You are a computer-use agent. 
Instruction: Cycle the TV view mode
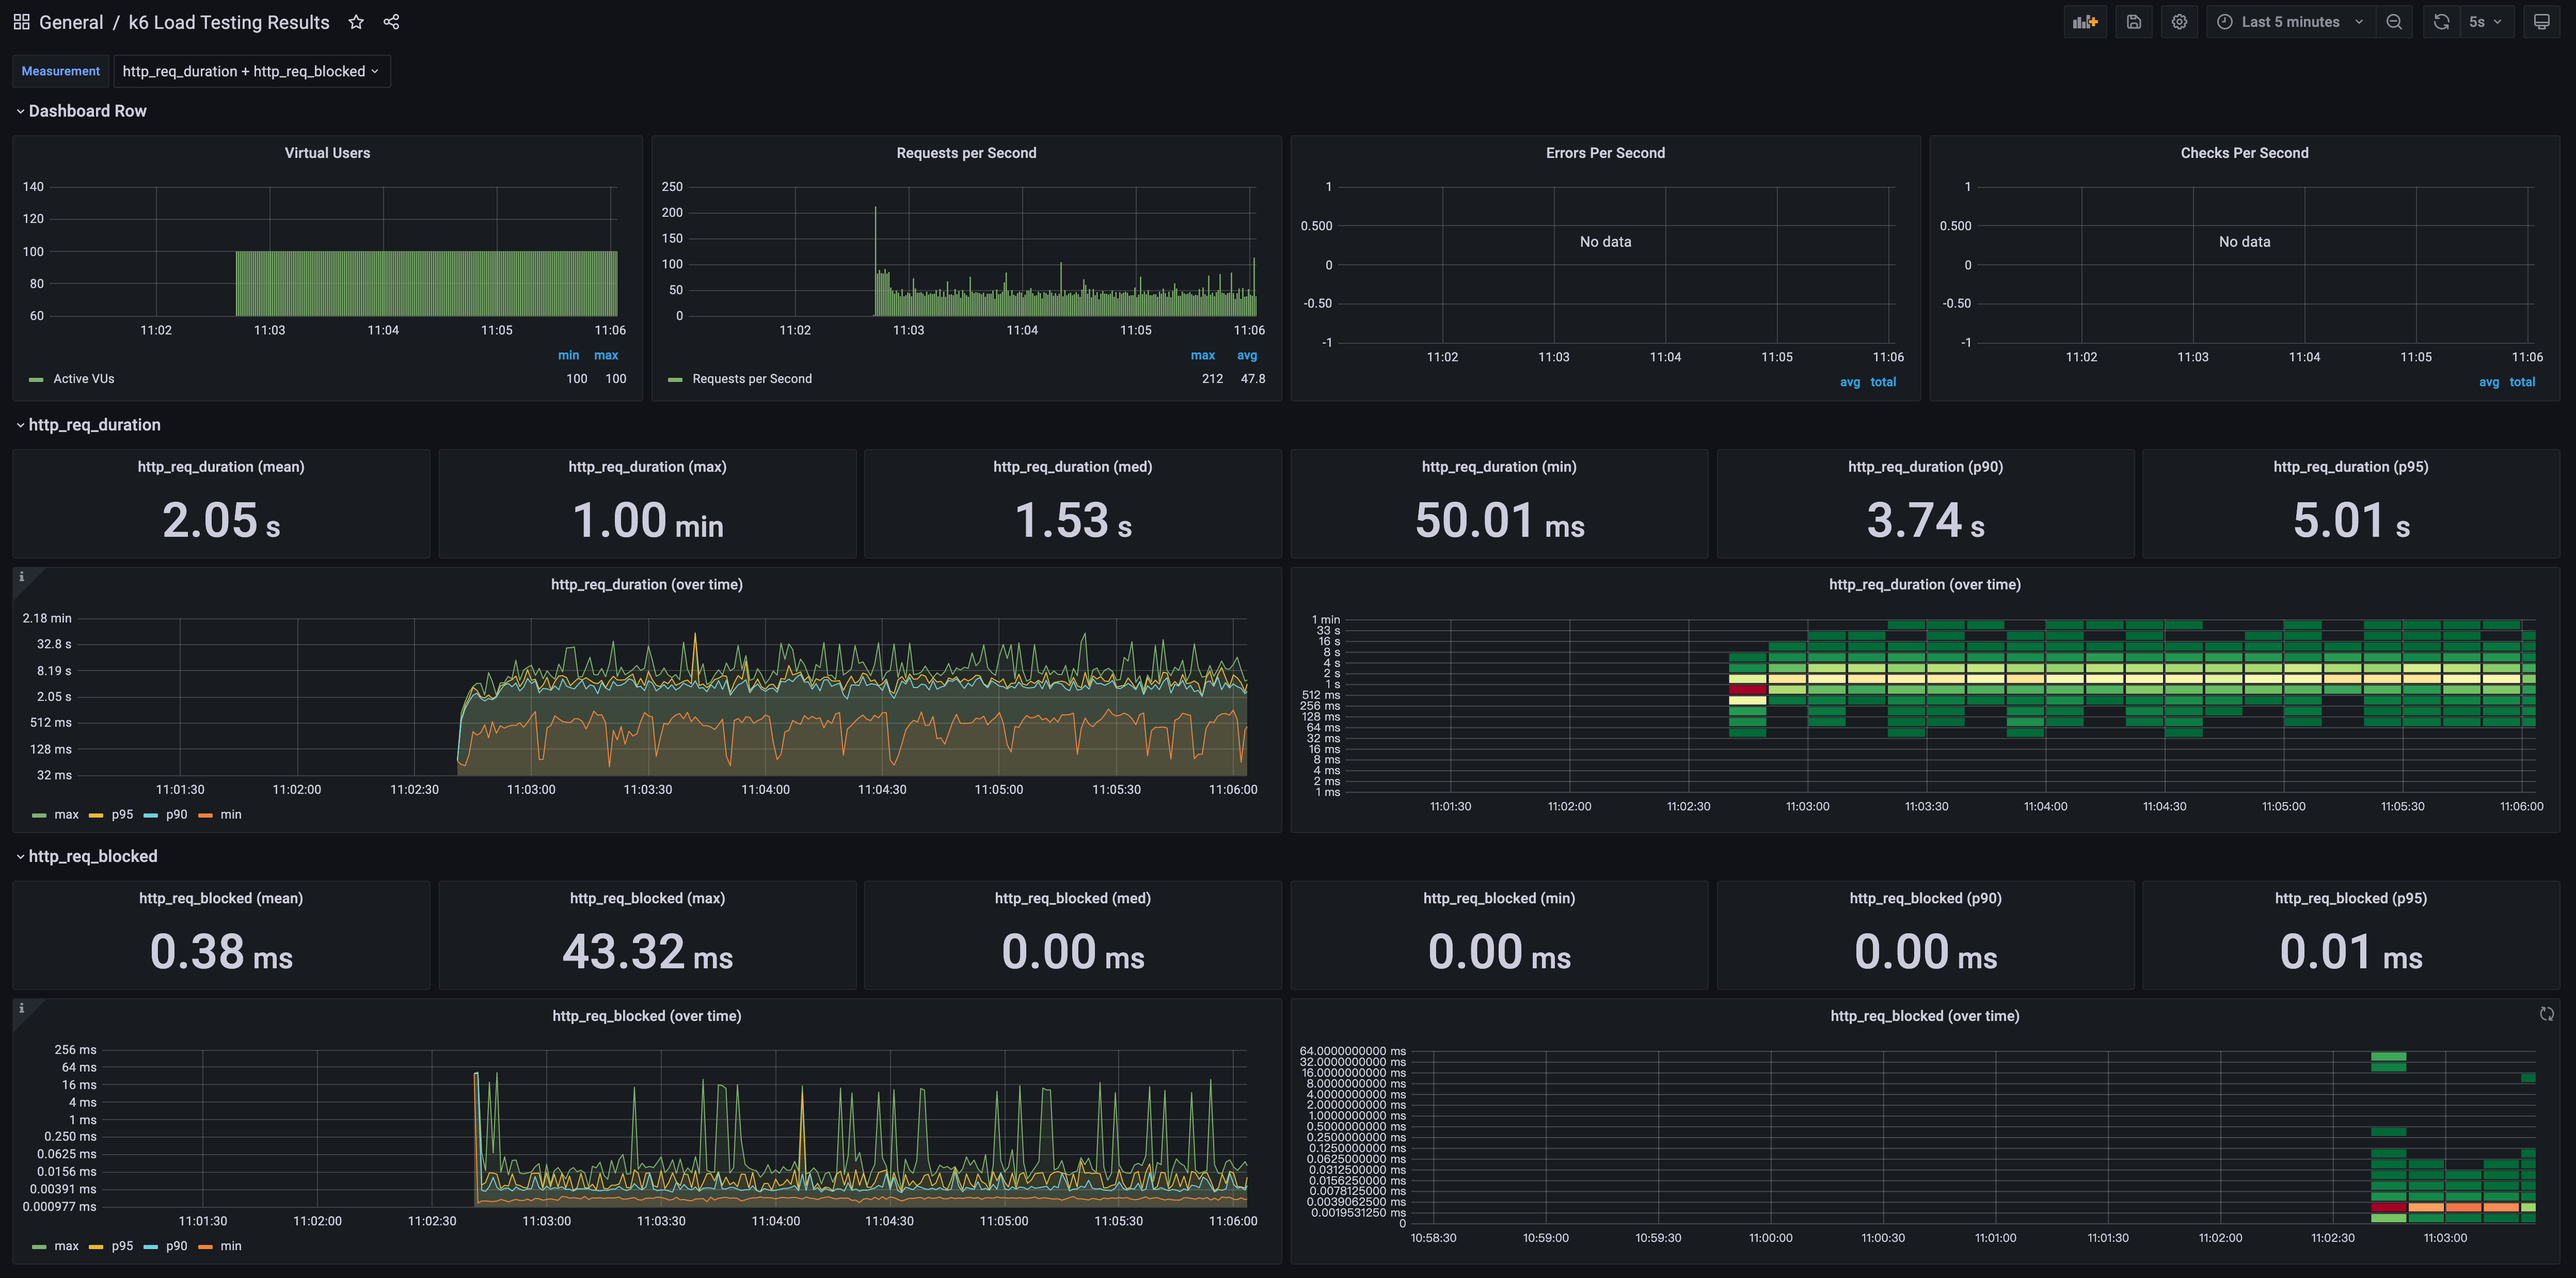2541,22
